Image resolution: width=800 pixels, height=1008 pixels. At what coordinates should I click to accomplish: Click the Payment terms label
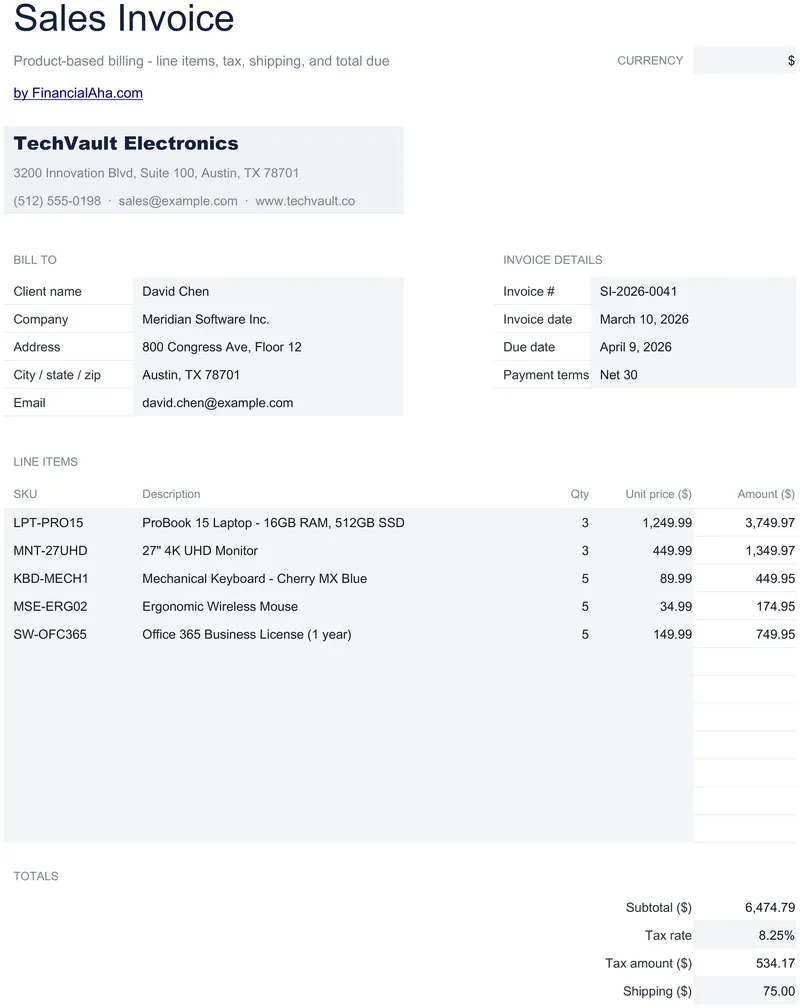(x=546, y=375)
